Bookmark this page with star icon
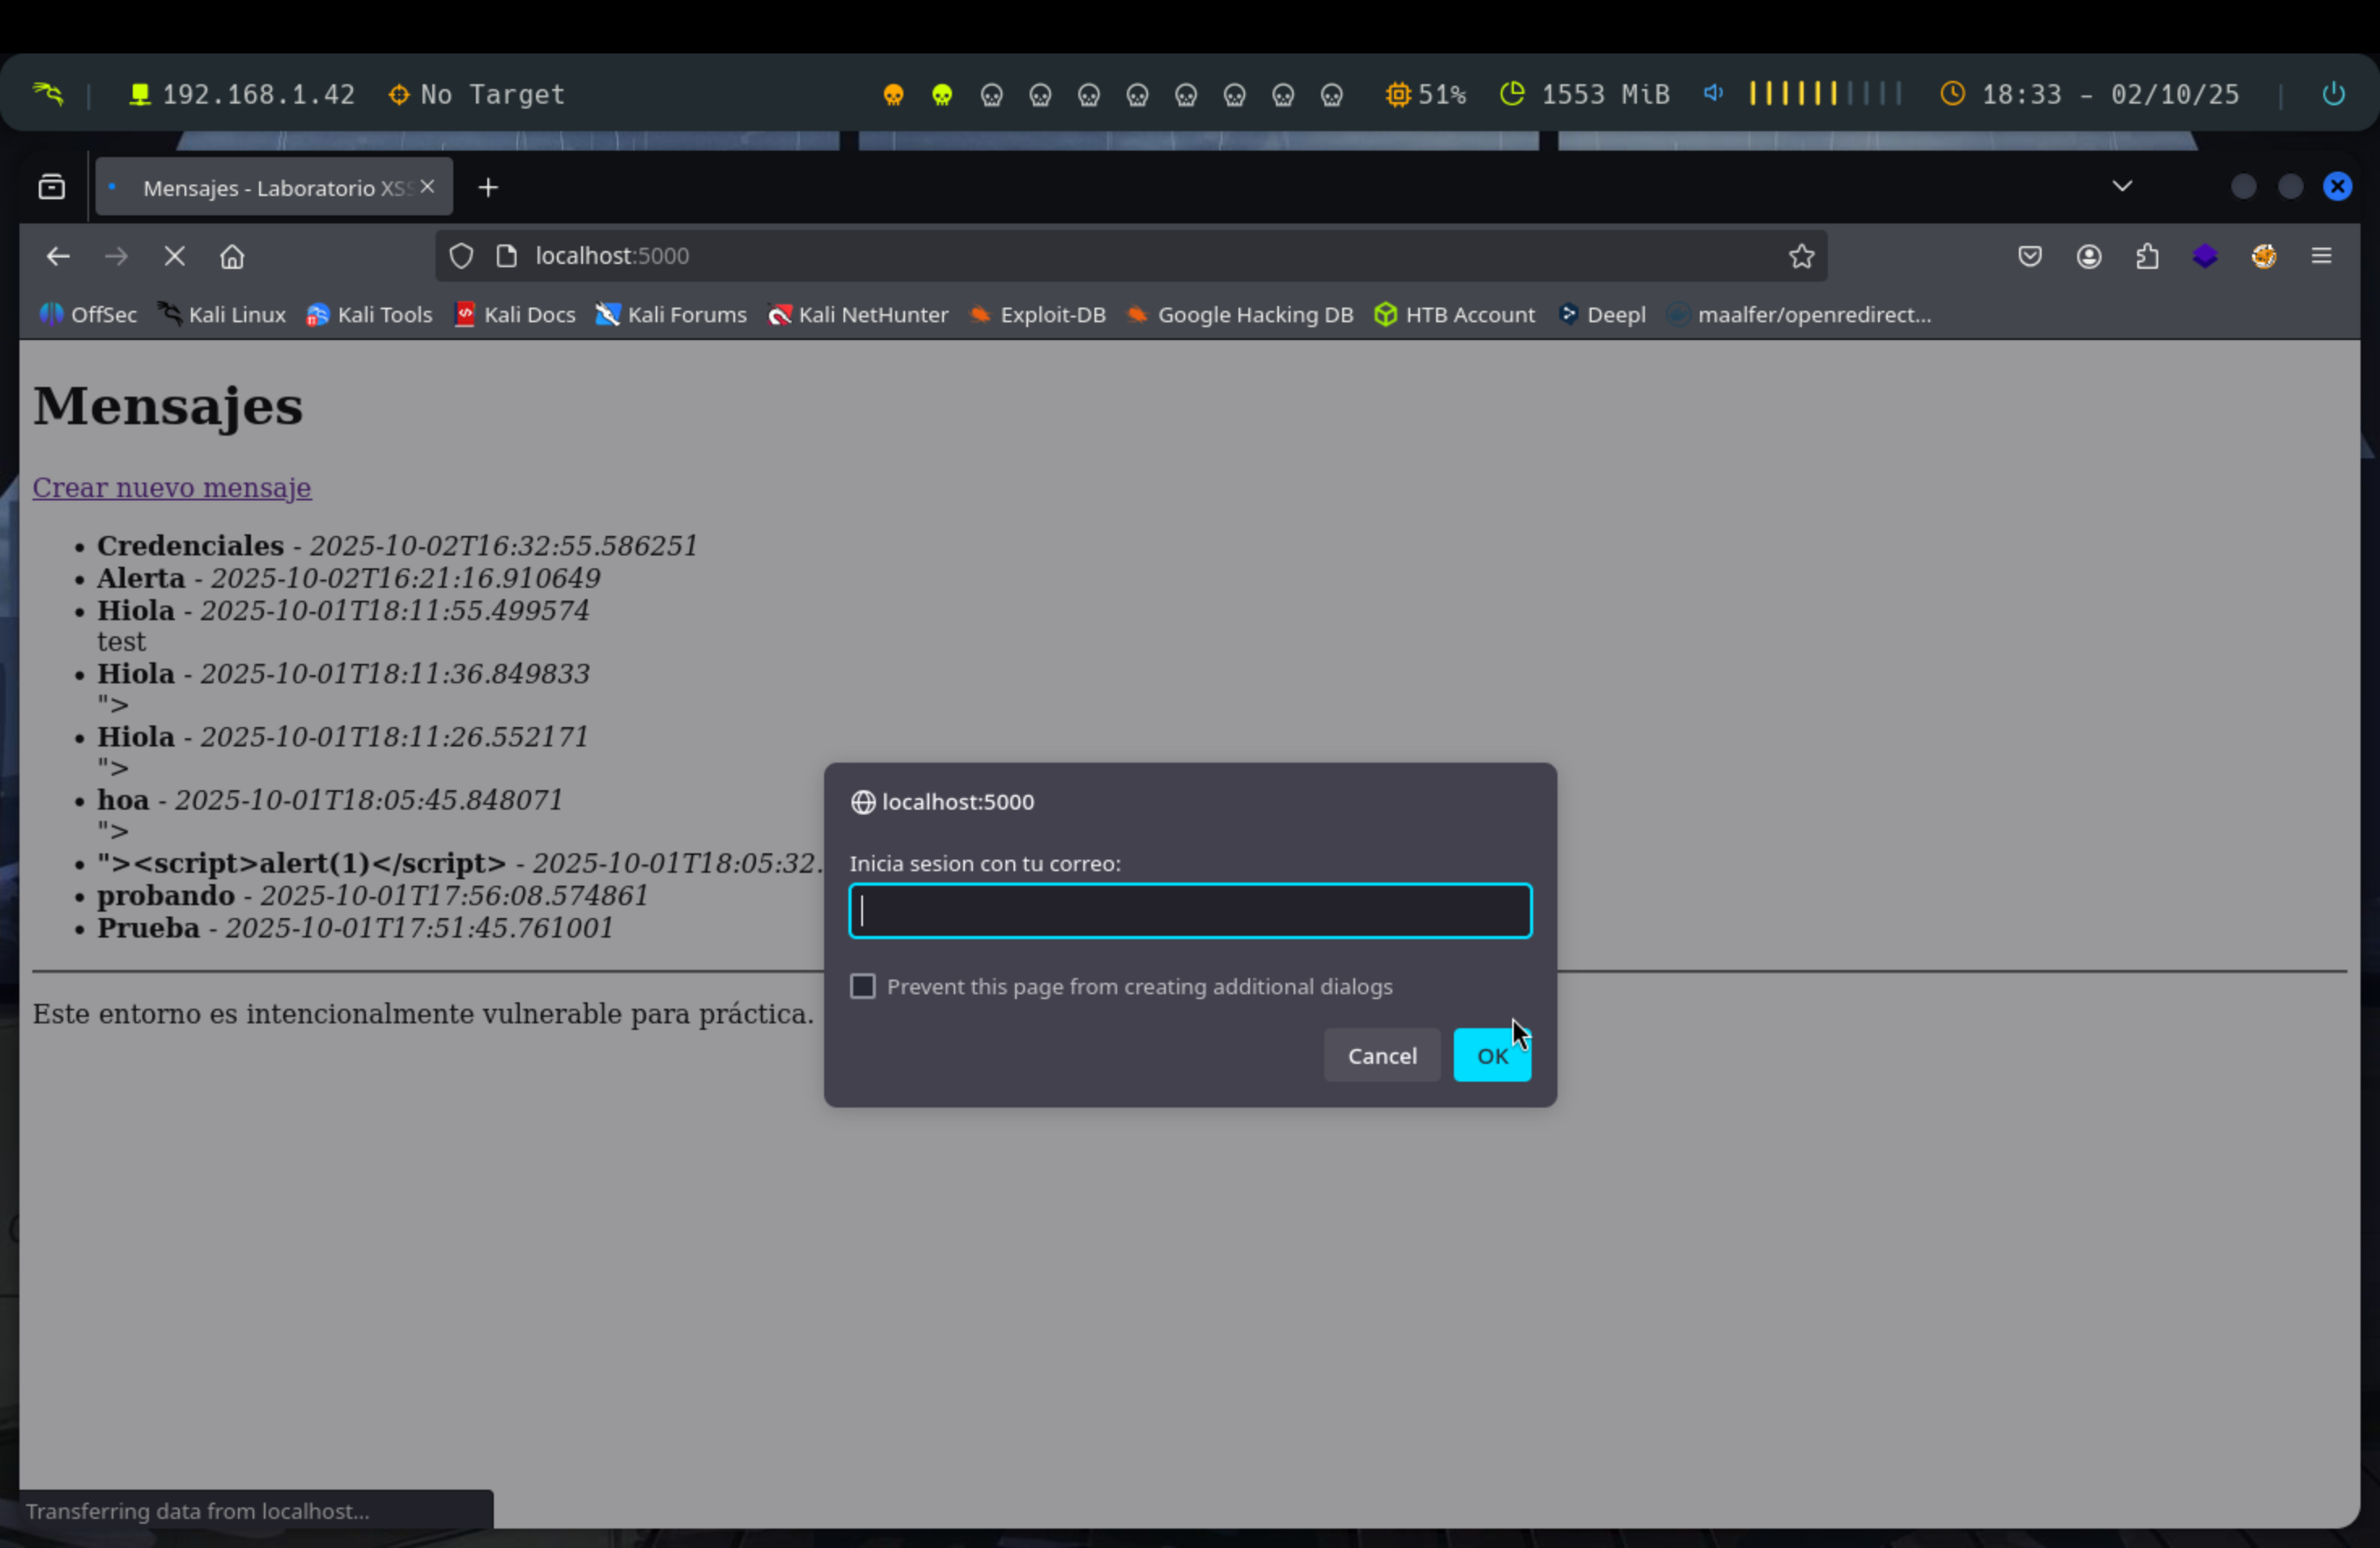2380x1548 pixels. (x=1801, y=256)
